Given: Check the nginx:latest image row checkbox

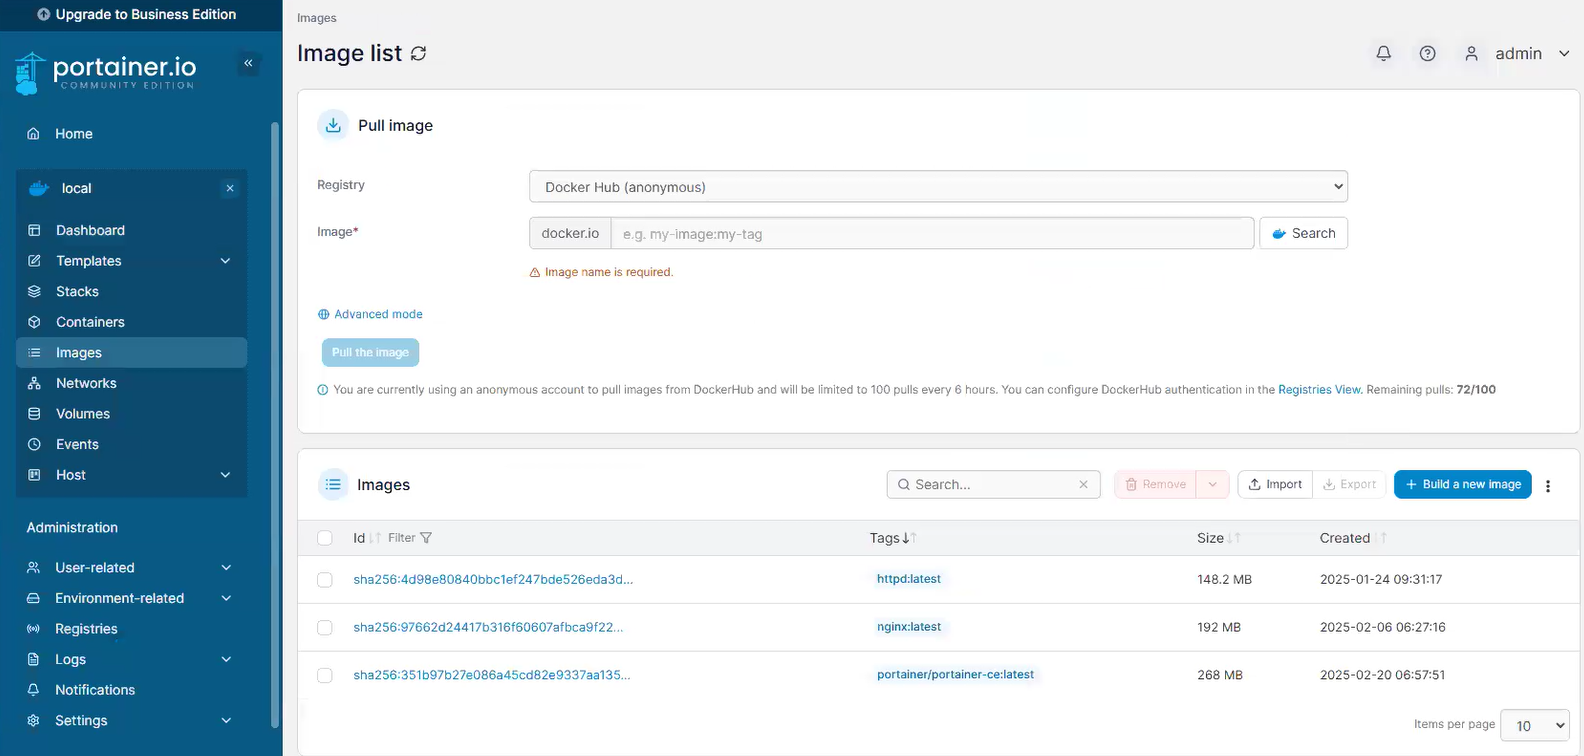Looking at the screenshot, I should pos(325,628).
